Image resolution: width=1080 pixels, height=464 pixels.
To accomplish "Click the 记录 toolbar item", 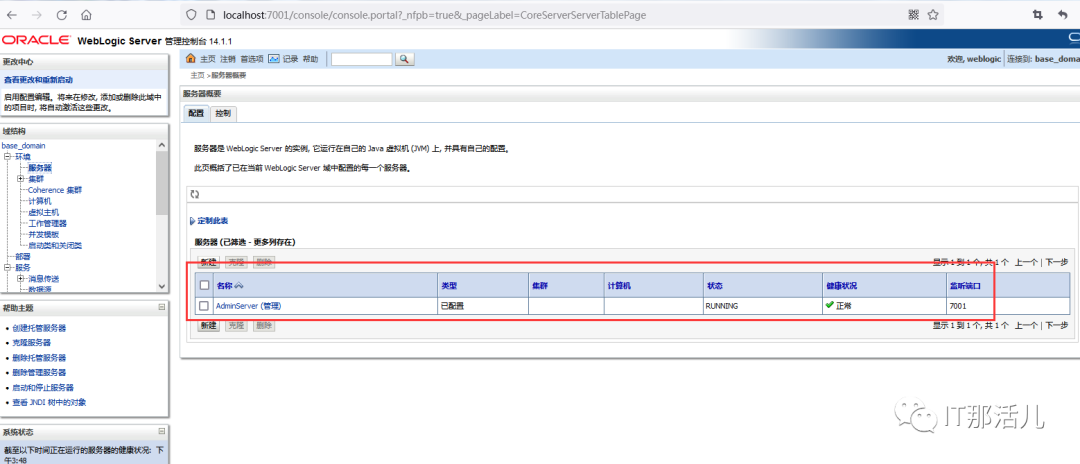I will point(291,59).
